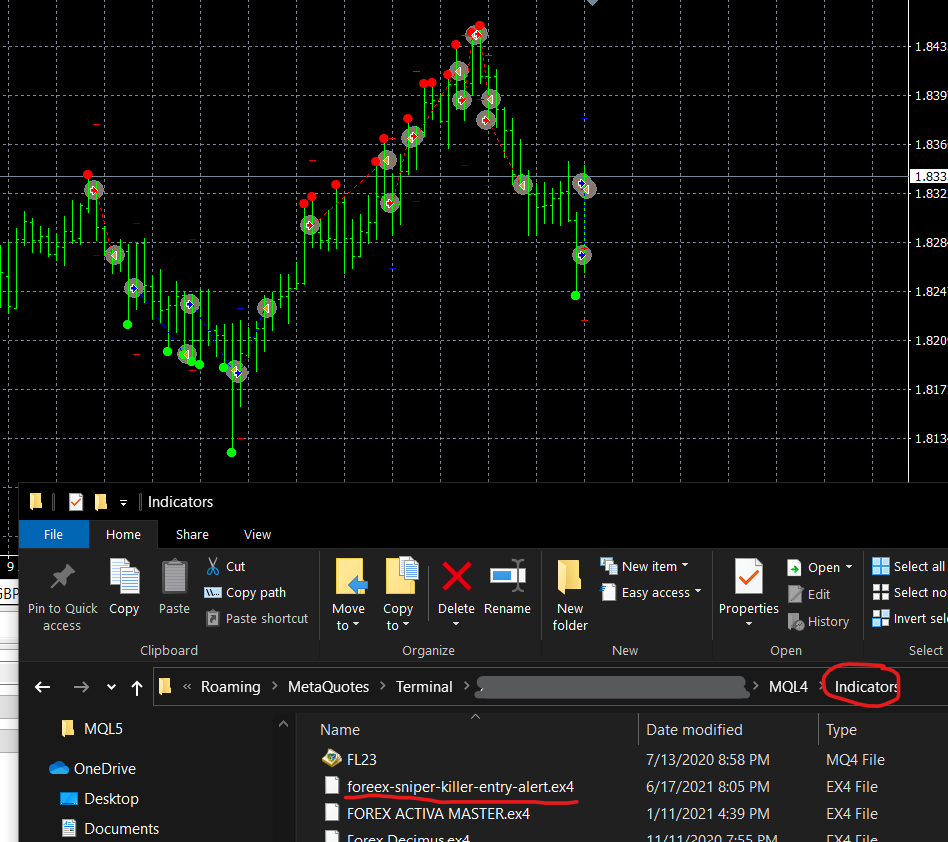Select foreex-sniper-killer-entry-alert.ex4 file
Viewport: 948px width, 842px height.
click(x=460, y=786)
